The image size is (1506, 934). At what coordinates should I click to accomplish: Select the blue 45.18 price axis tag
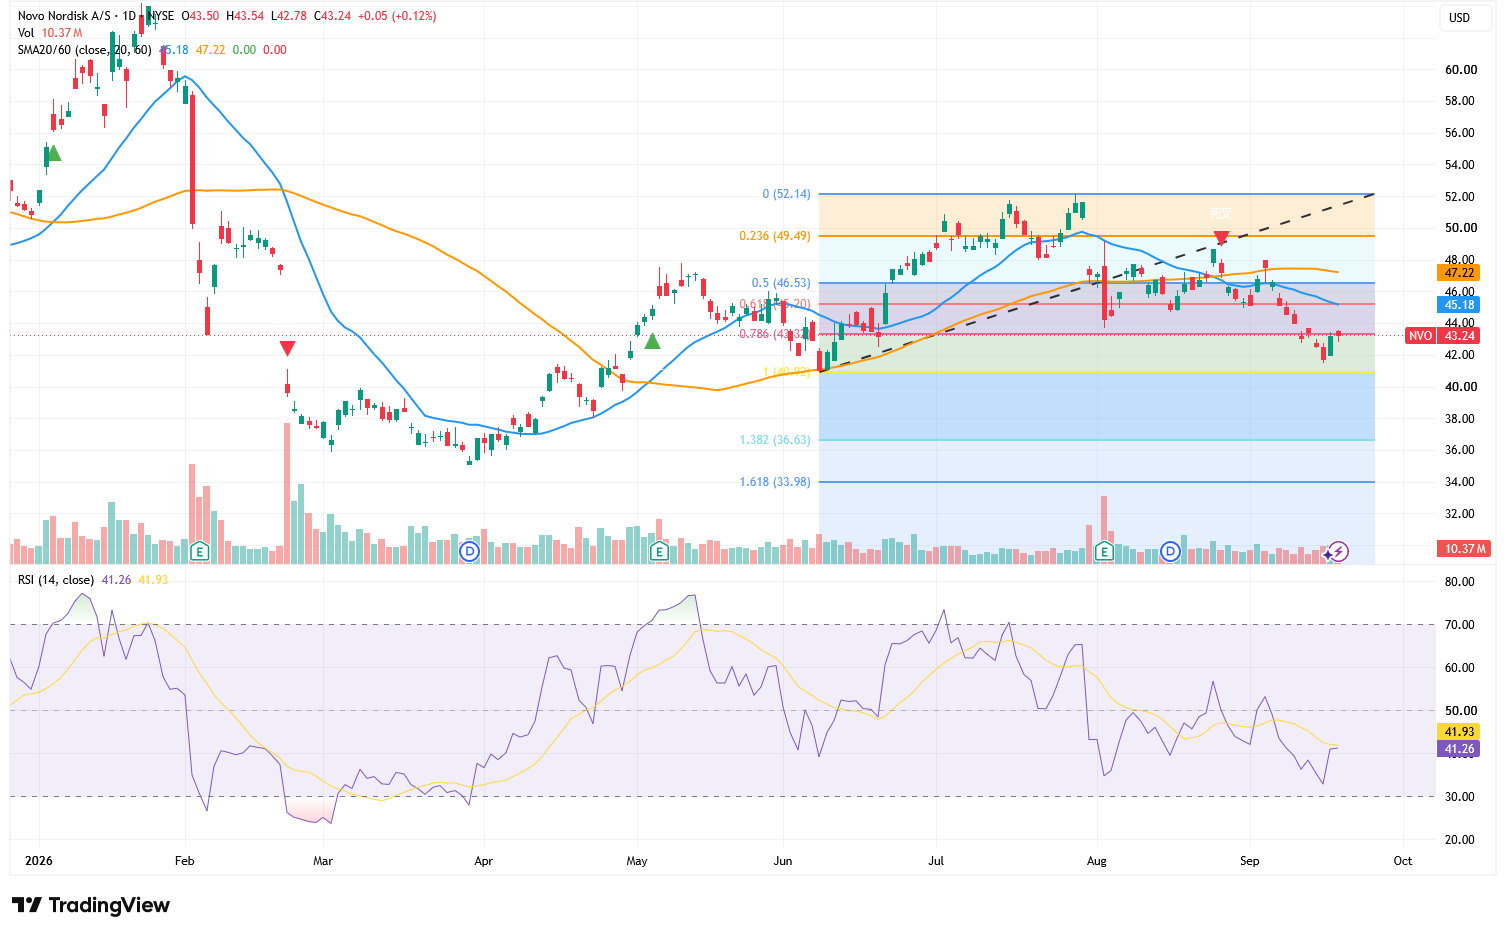click(1459, 305)
